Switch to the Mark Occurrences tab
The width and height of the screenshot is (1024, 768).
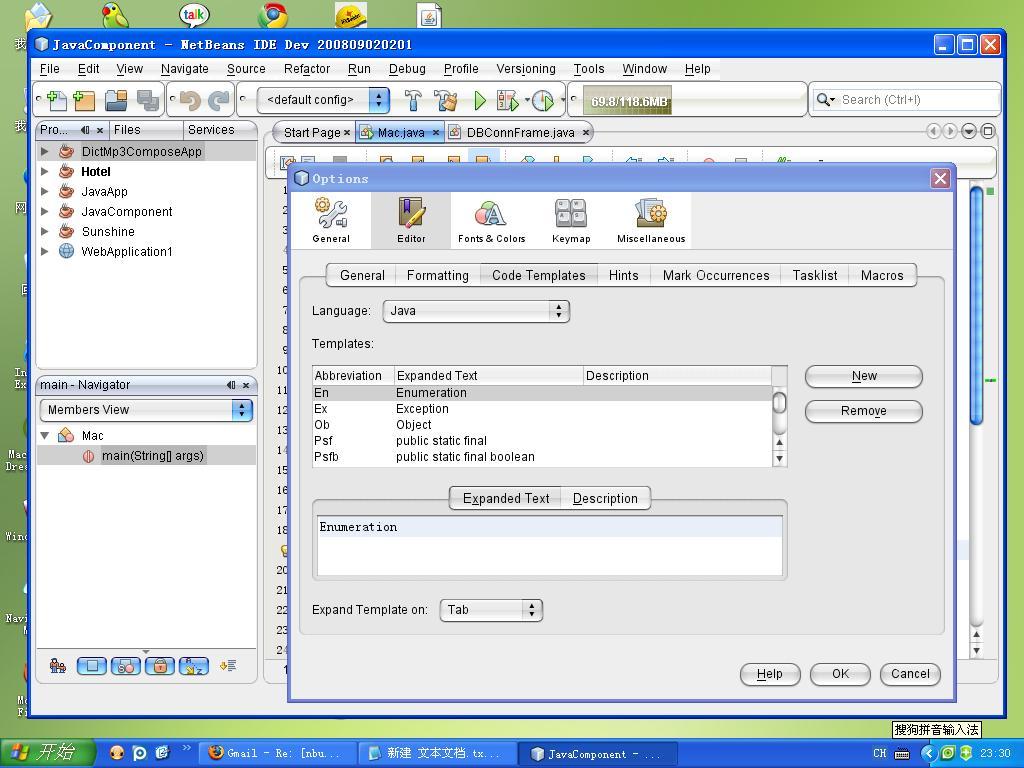point(715,275)
